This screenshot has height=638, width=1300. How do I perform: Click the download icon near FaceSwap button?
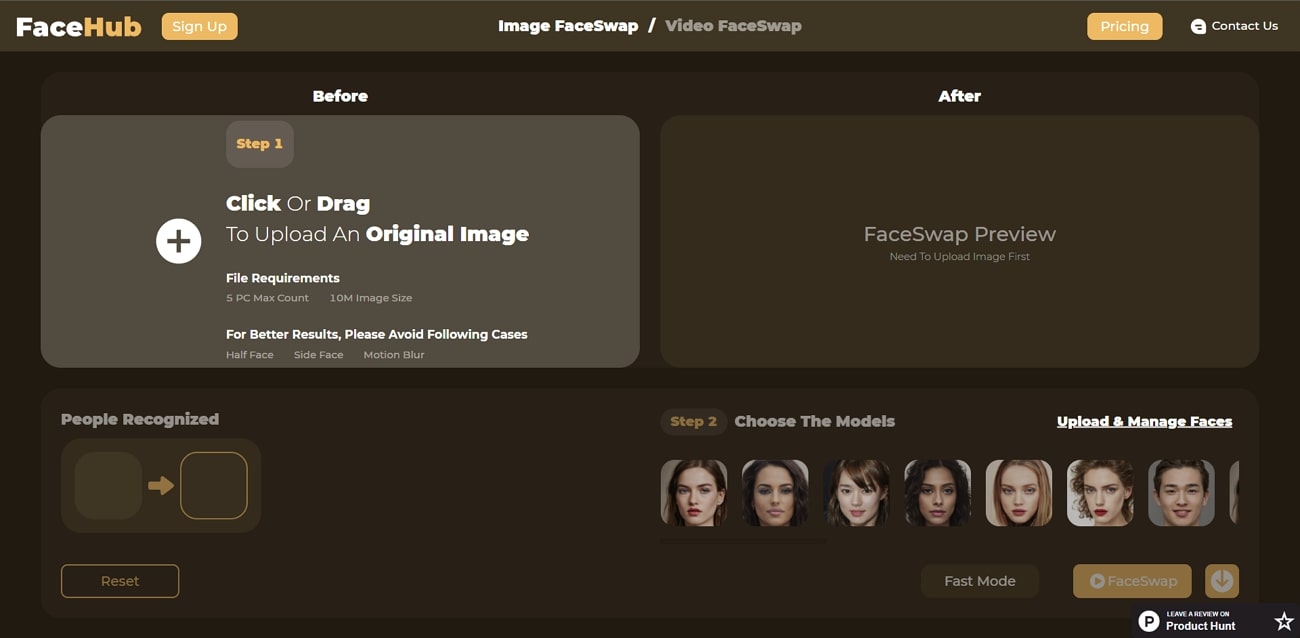(1222, 581)
